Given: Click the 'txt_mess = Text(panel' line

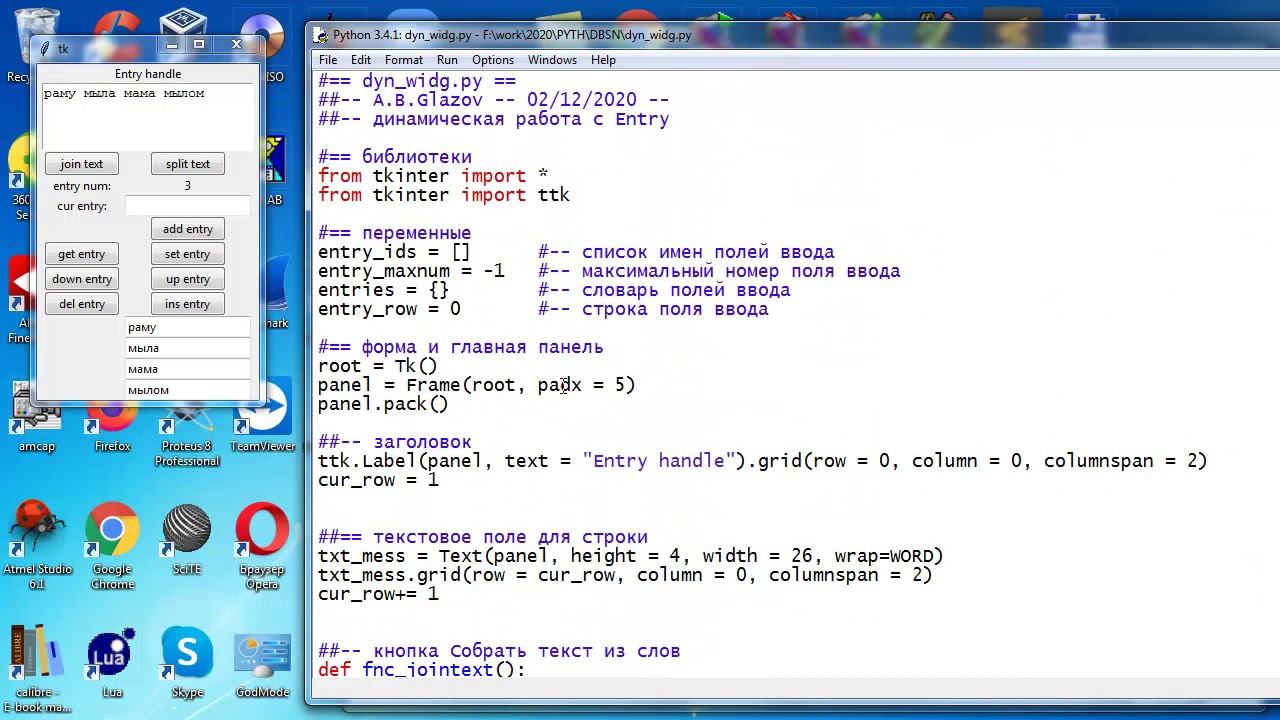Looking at the screenshot, I should (x=631, y=556).
